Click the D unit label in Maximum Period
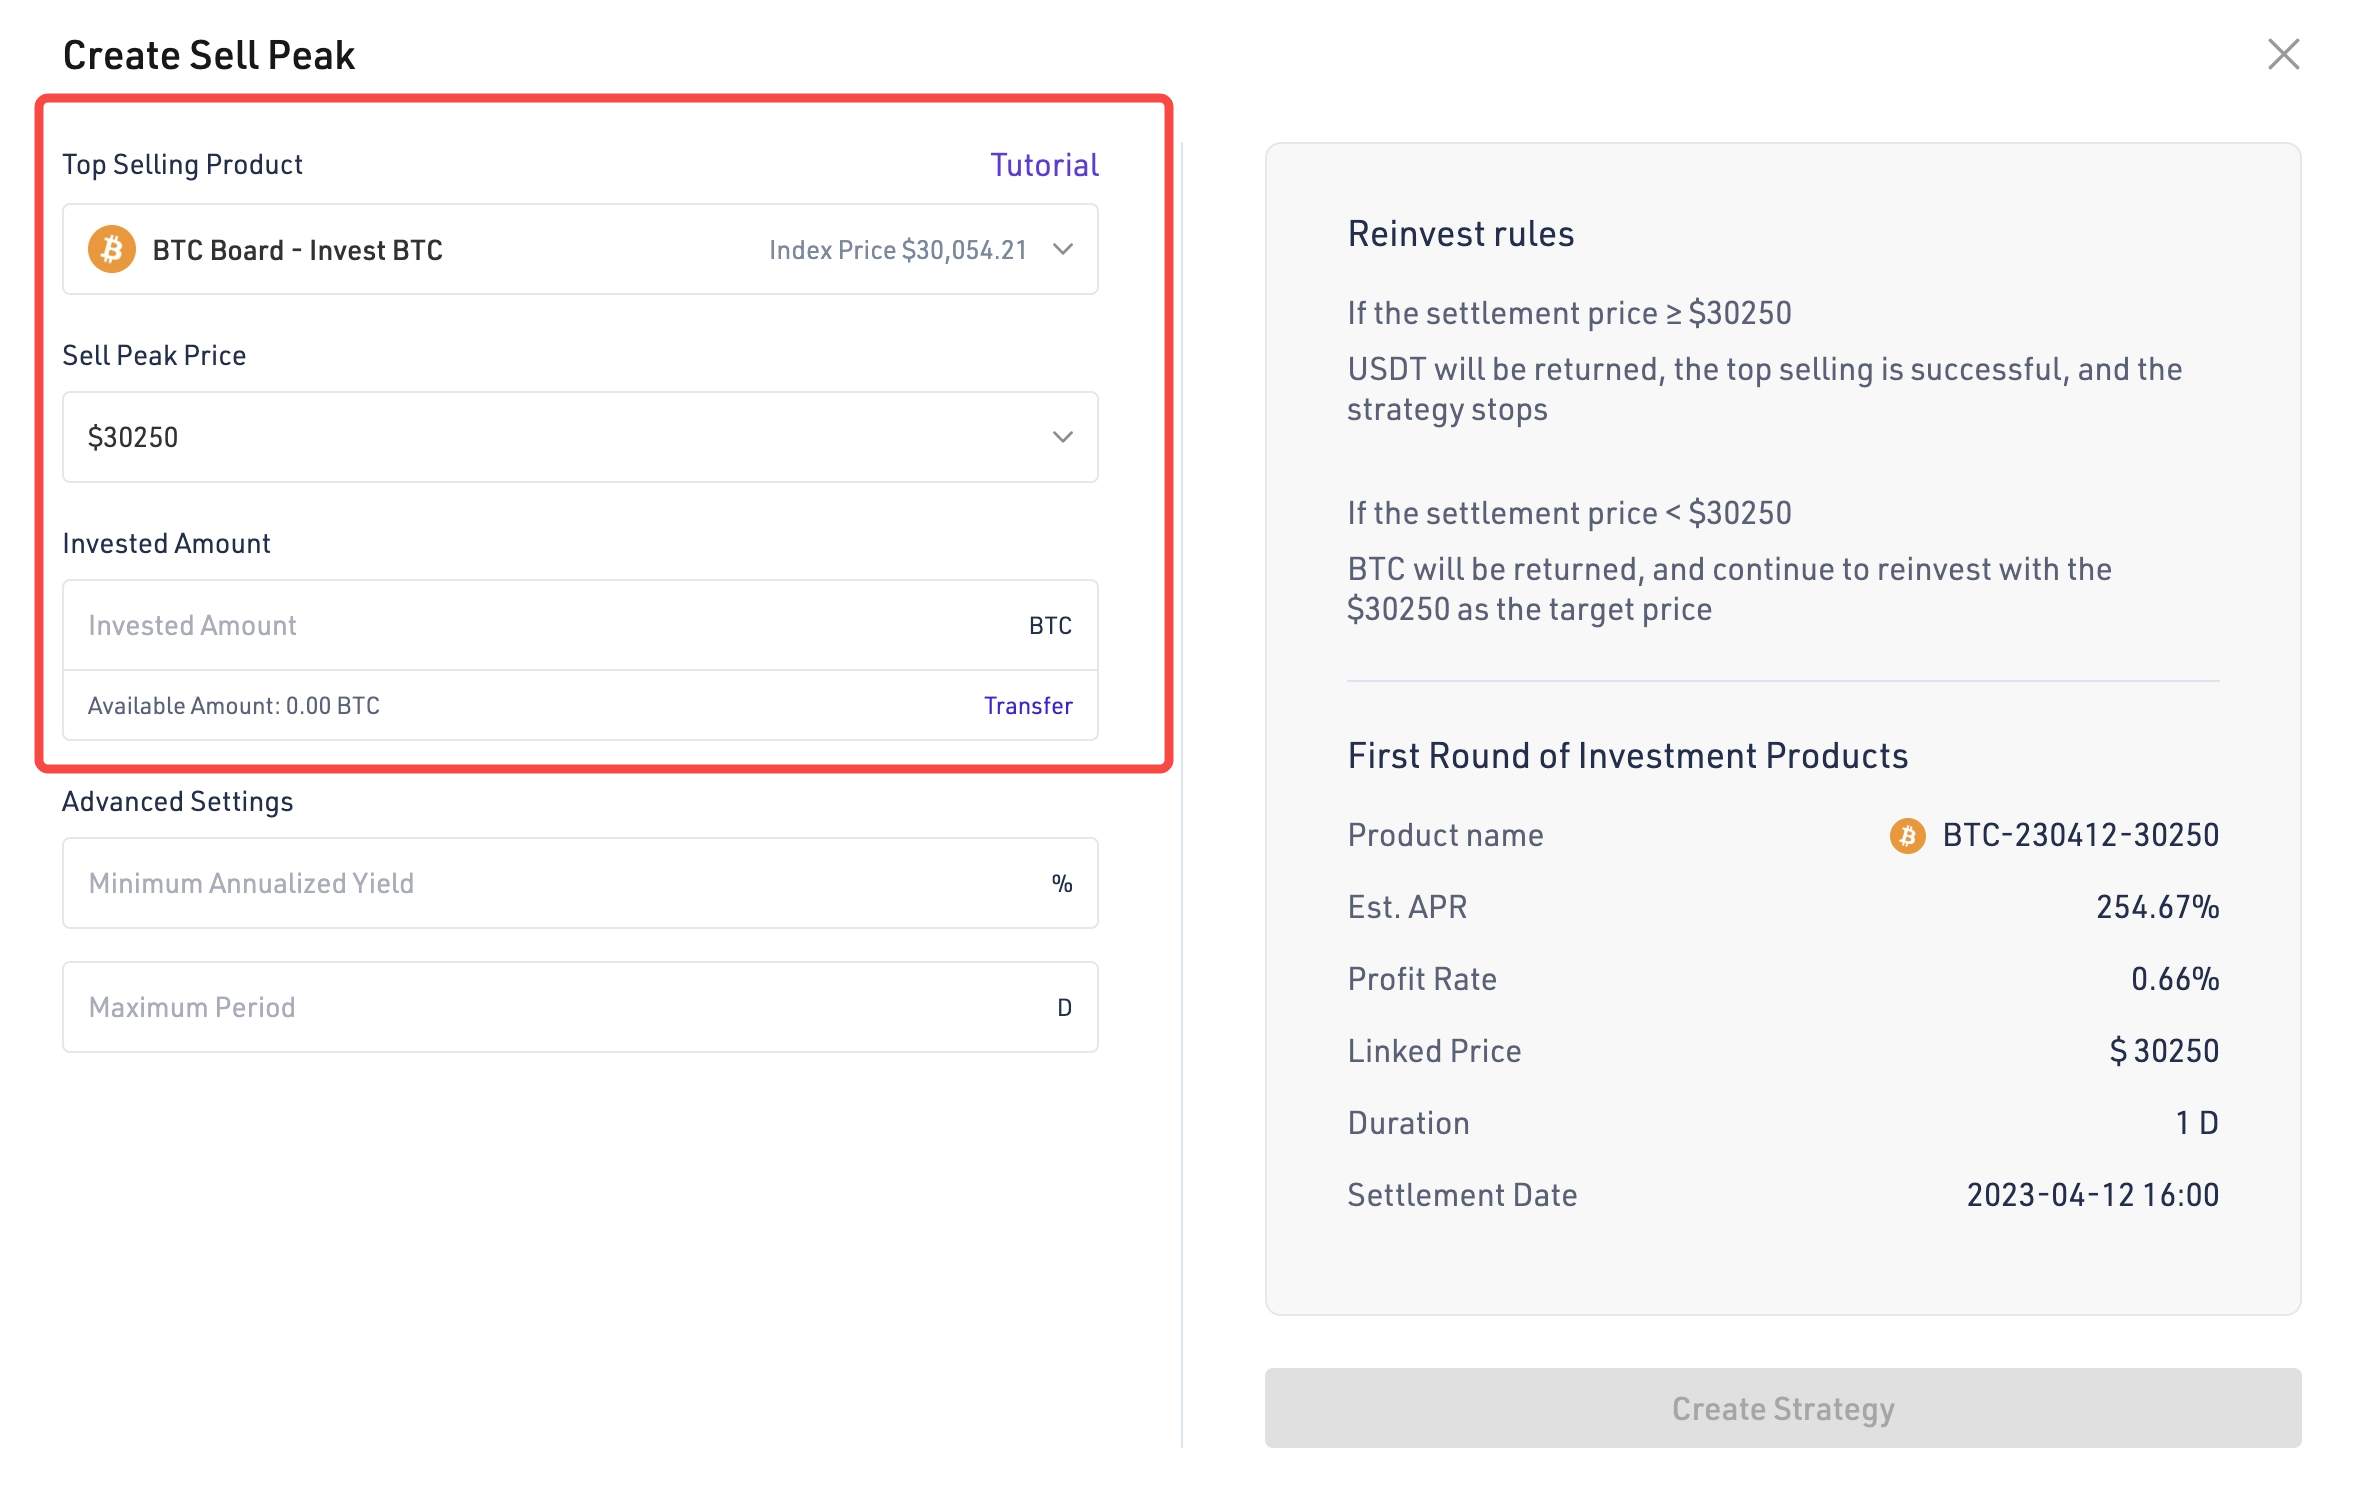 (1065, 1007)
